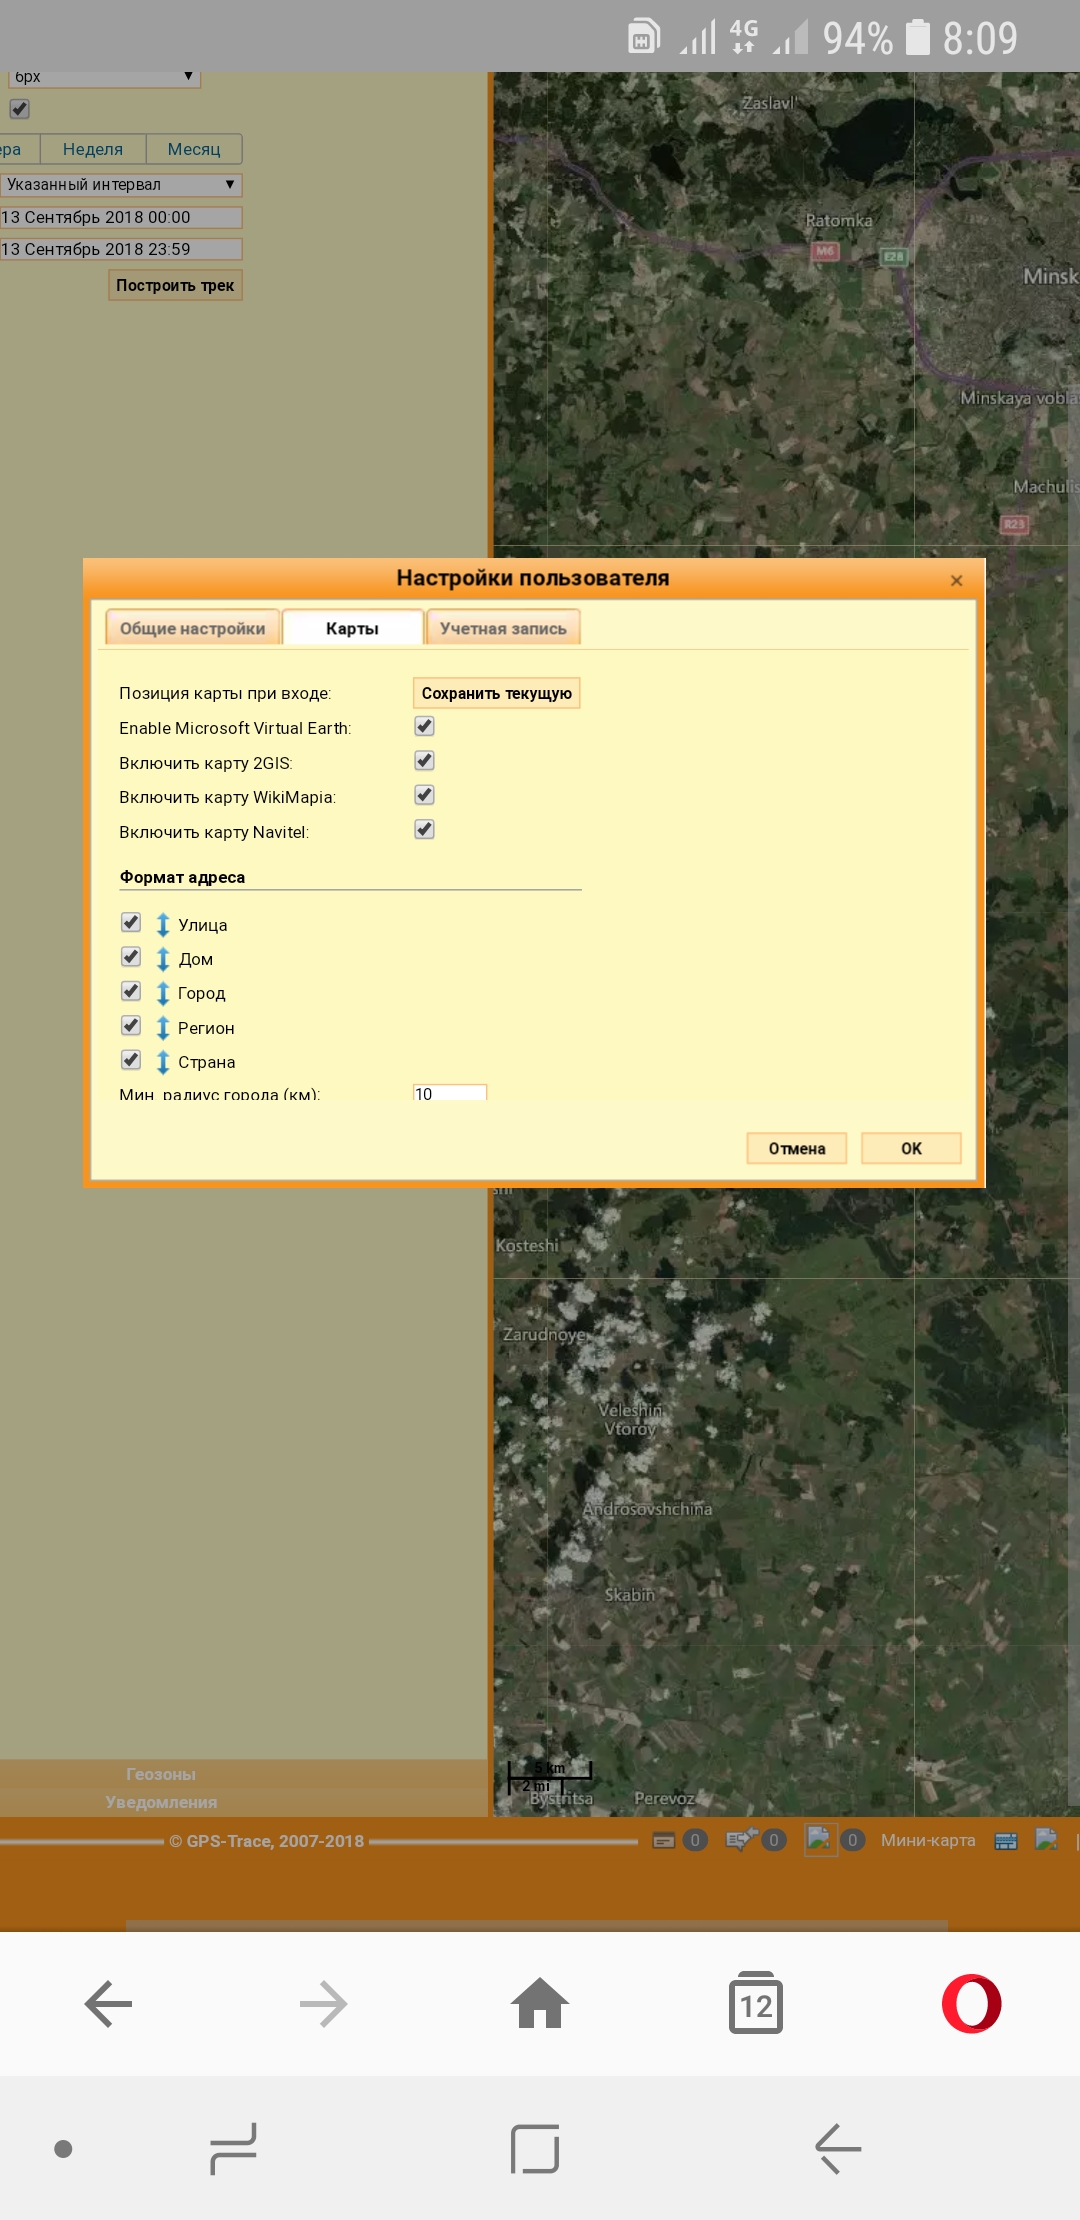Uncheck the WikiMapia map checkbox
Screen dimensions: 1080x2220
pos(425,796)
